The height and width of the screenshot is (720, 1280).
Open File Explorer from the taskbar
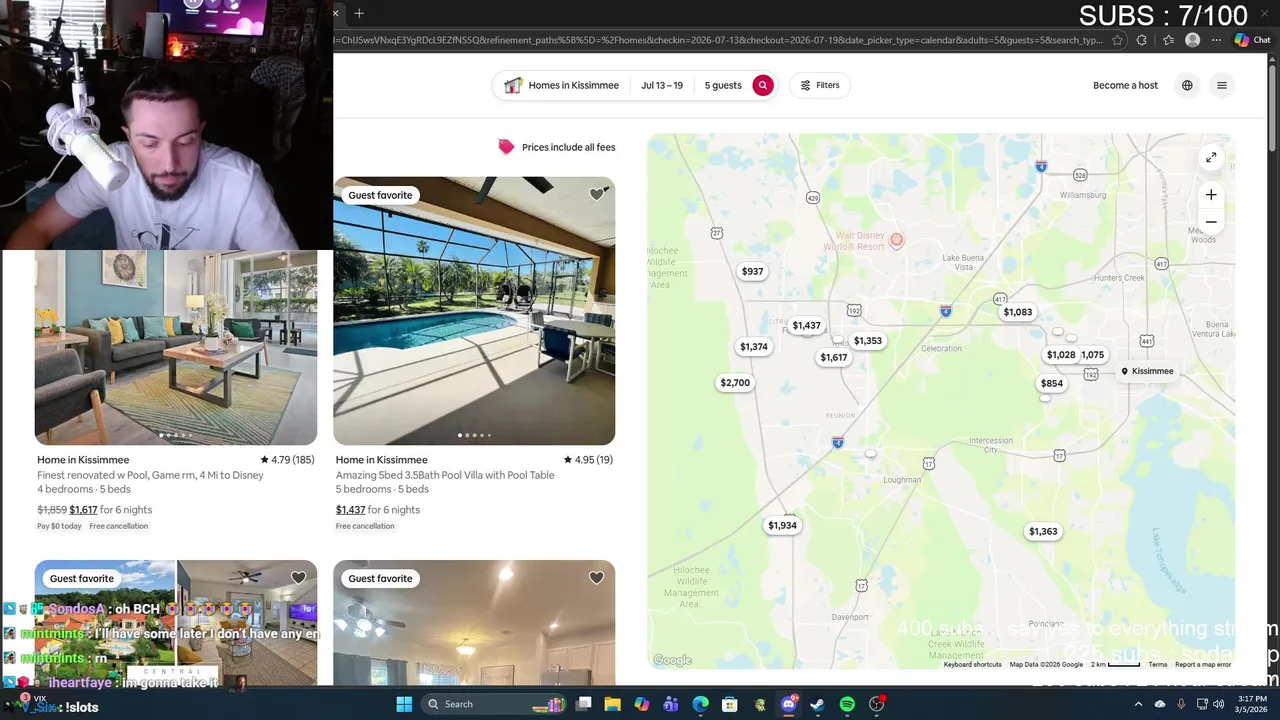click(613, 704)
